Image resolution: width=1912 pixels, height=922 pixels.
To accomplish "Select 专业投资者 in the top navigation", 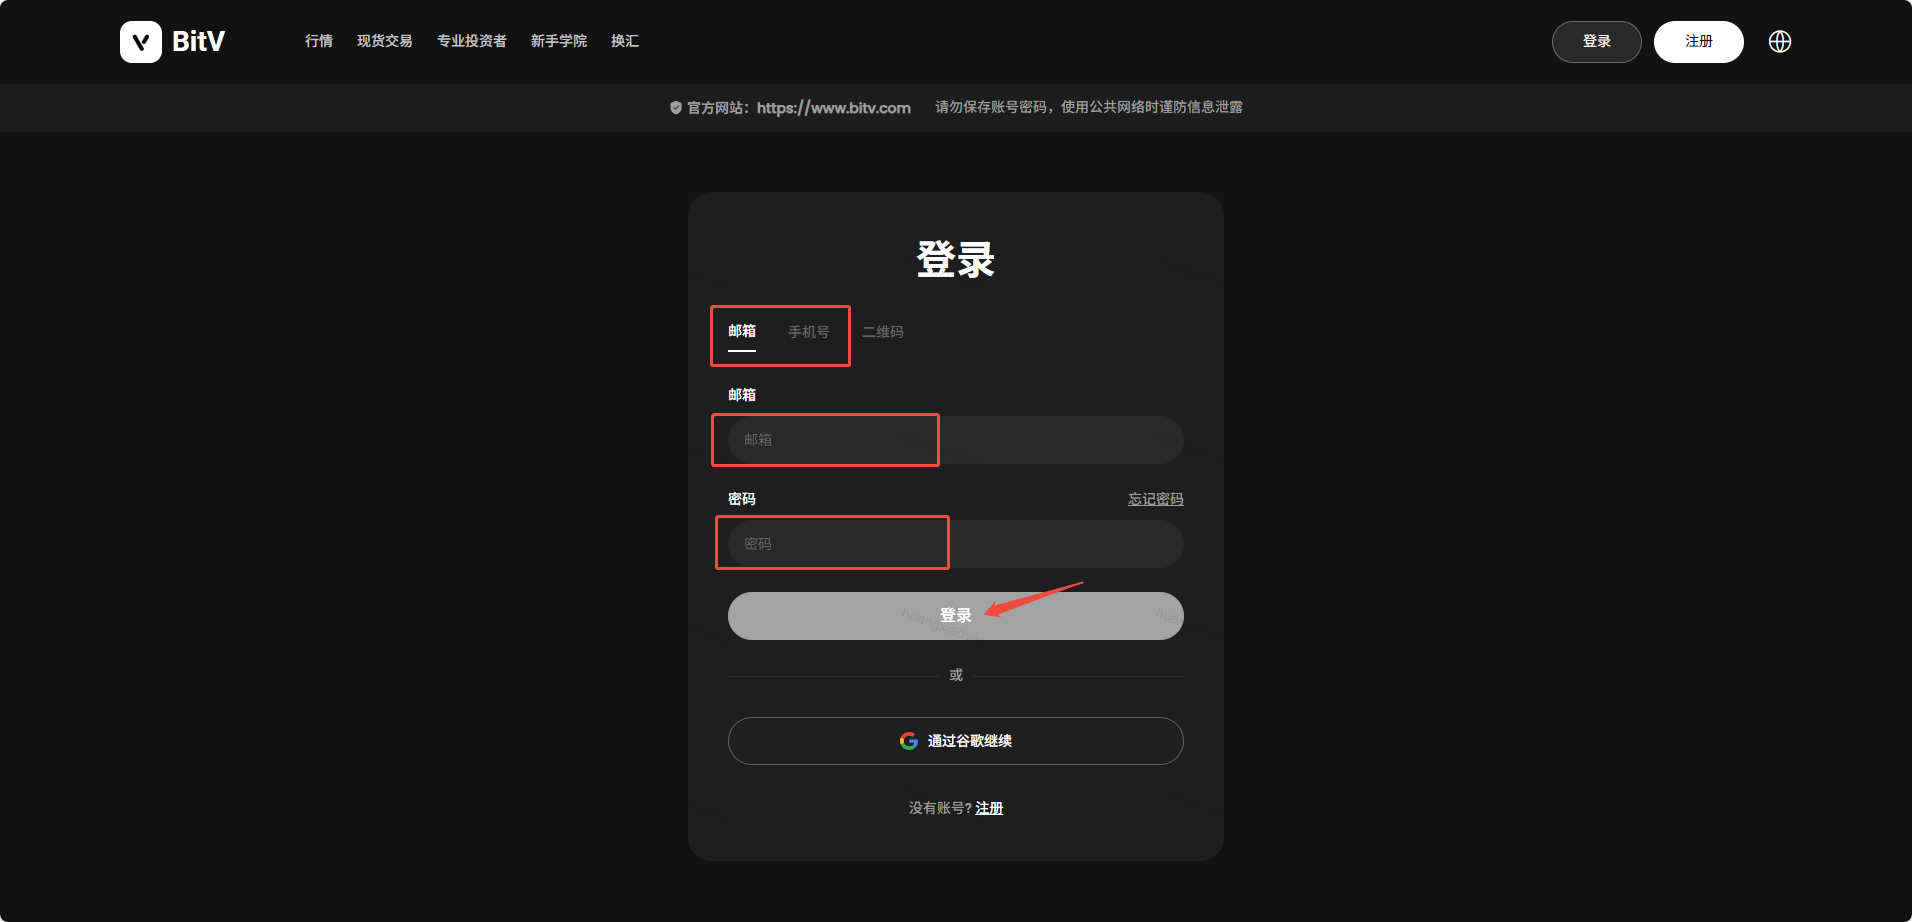I will (x=471, y=41).
